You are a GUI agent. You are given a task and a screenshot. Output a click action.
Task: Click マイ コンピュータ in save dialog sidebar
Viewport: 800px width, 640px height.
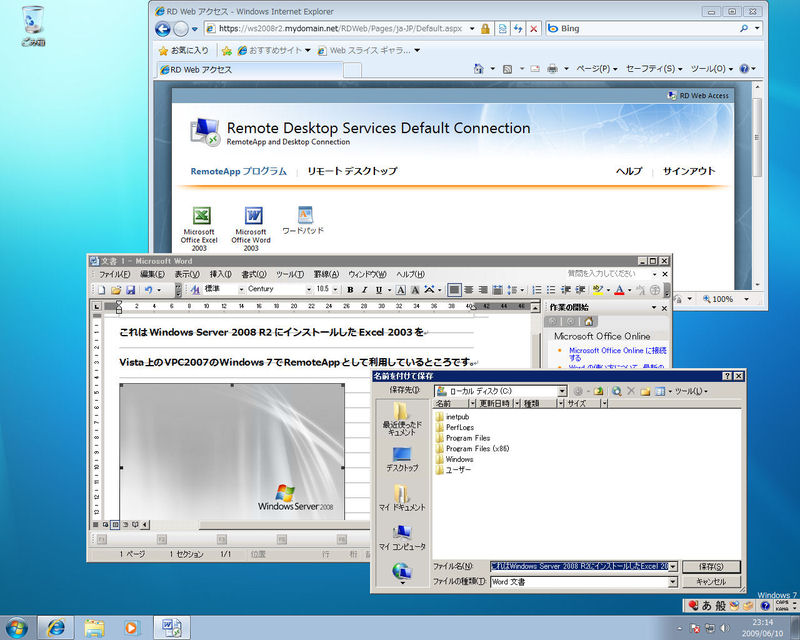pos(402,537)
